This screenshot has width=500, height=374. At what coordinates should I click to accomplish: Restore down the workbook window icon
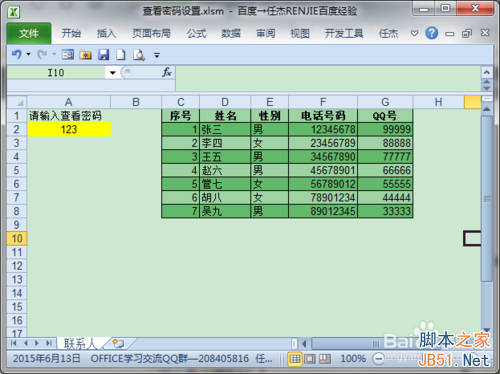coord(467,33)
